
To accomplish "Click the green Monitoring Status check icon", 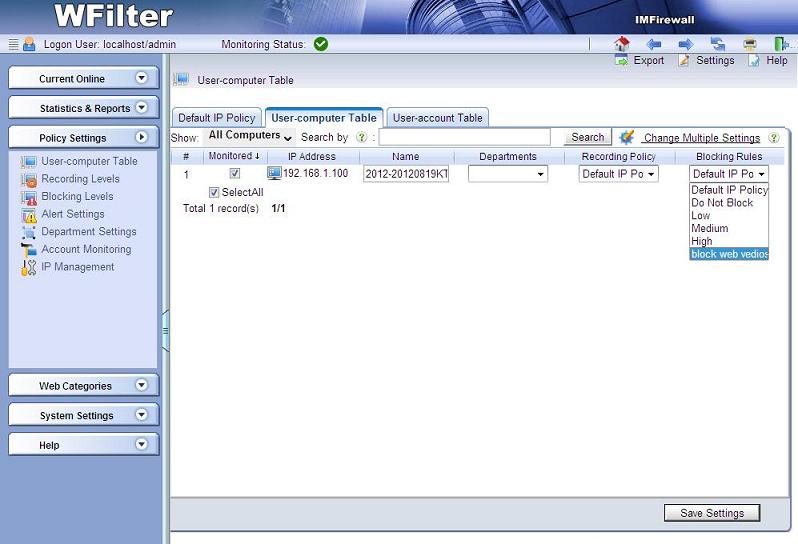I will pyautogui.click(x=321, y=44).
